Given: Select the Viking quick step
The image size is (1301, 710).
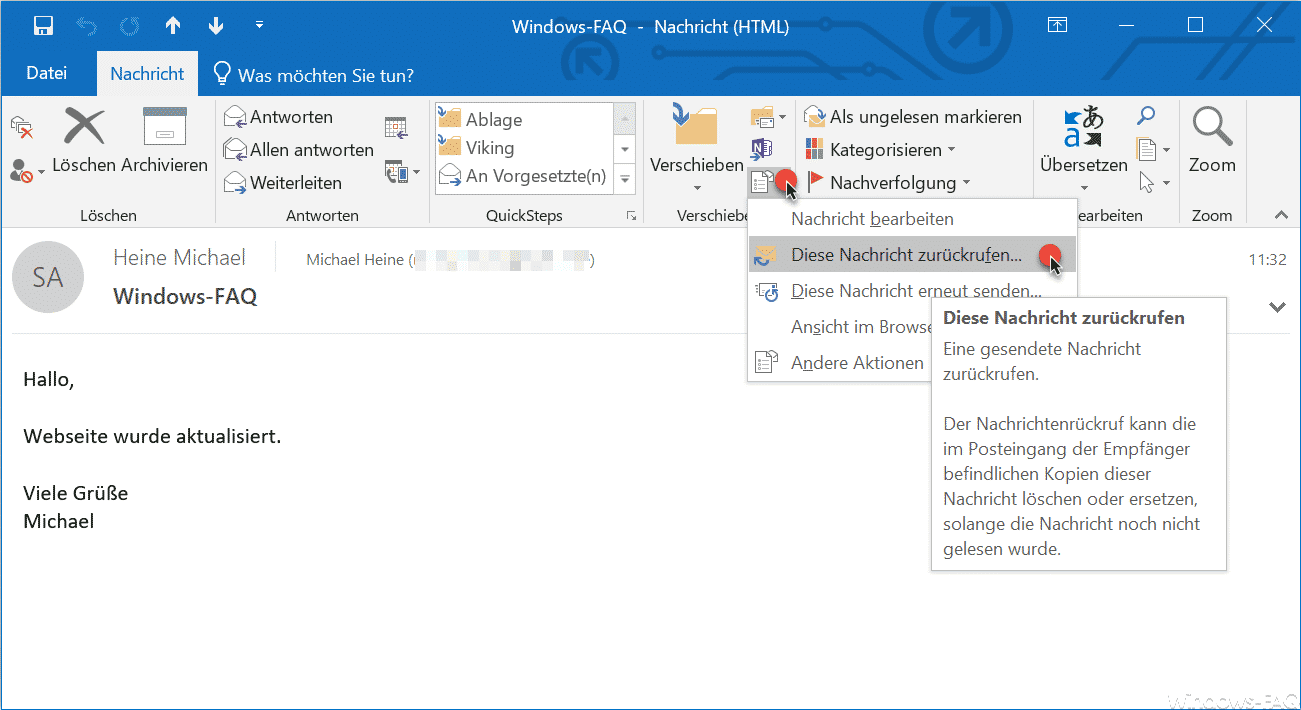Looking at the screenshot, I should [x=524, y=147].
